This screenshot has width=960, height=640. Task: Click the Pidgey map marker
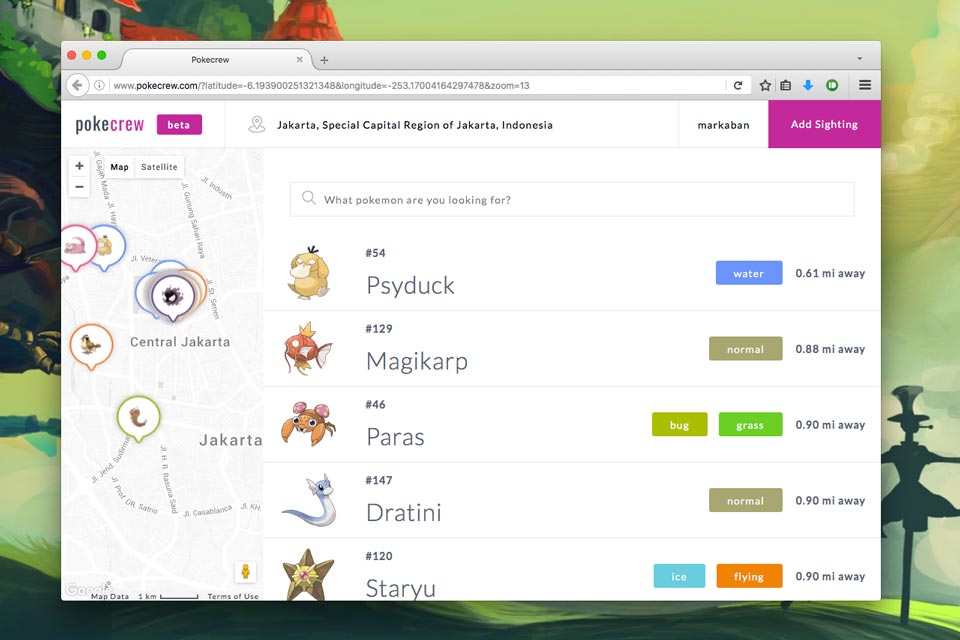(91, 346)
